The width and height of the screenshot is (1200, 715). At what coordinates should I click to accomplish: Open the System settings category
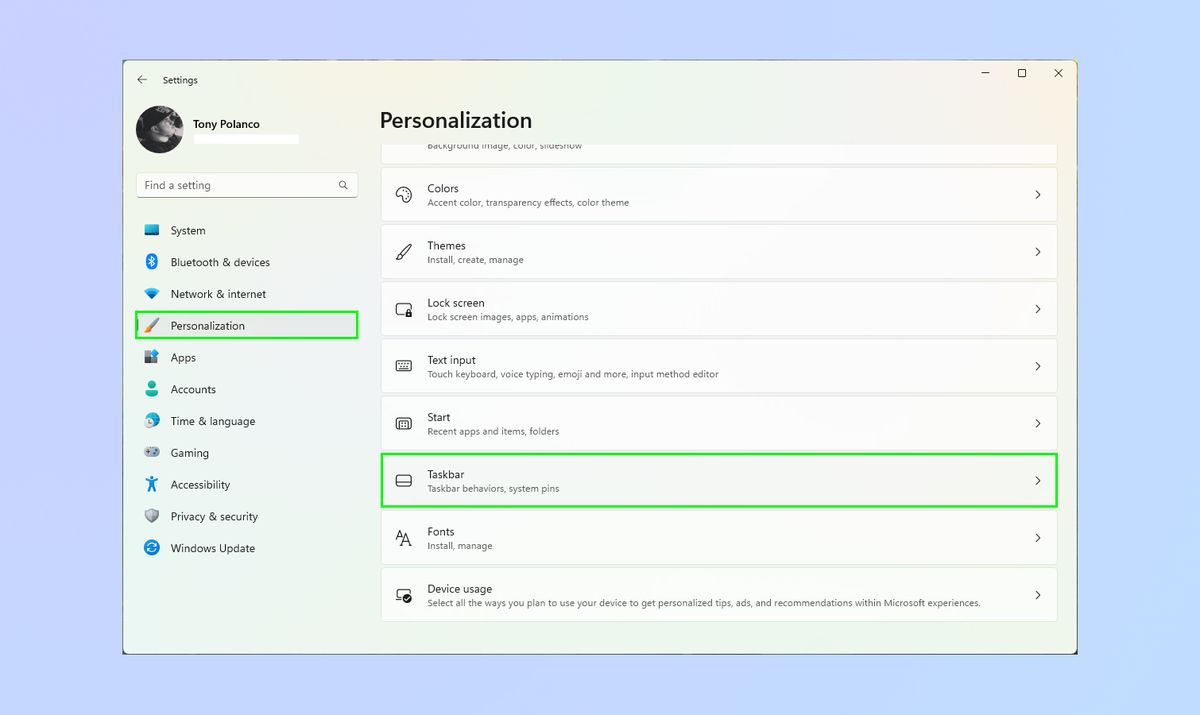(187, 231)
